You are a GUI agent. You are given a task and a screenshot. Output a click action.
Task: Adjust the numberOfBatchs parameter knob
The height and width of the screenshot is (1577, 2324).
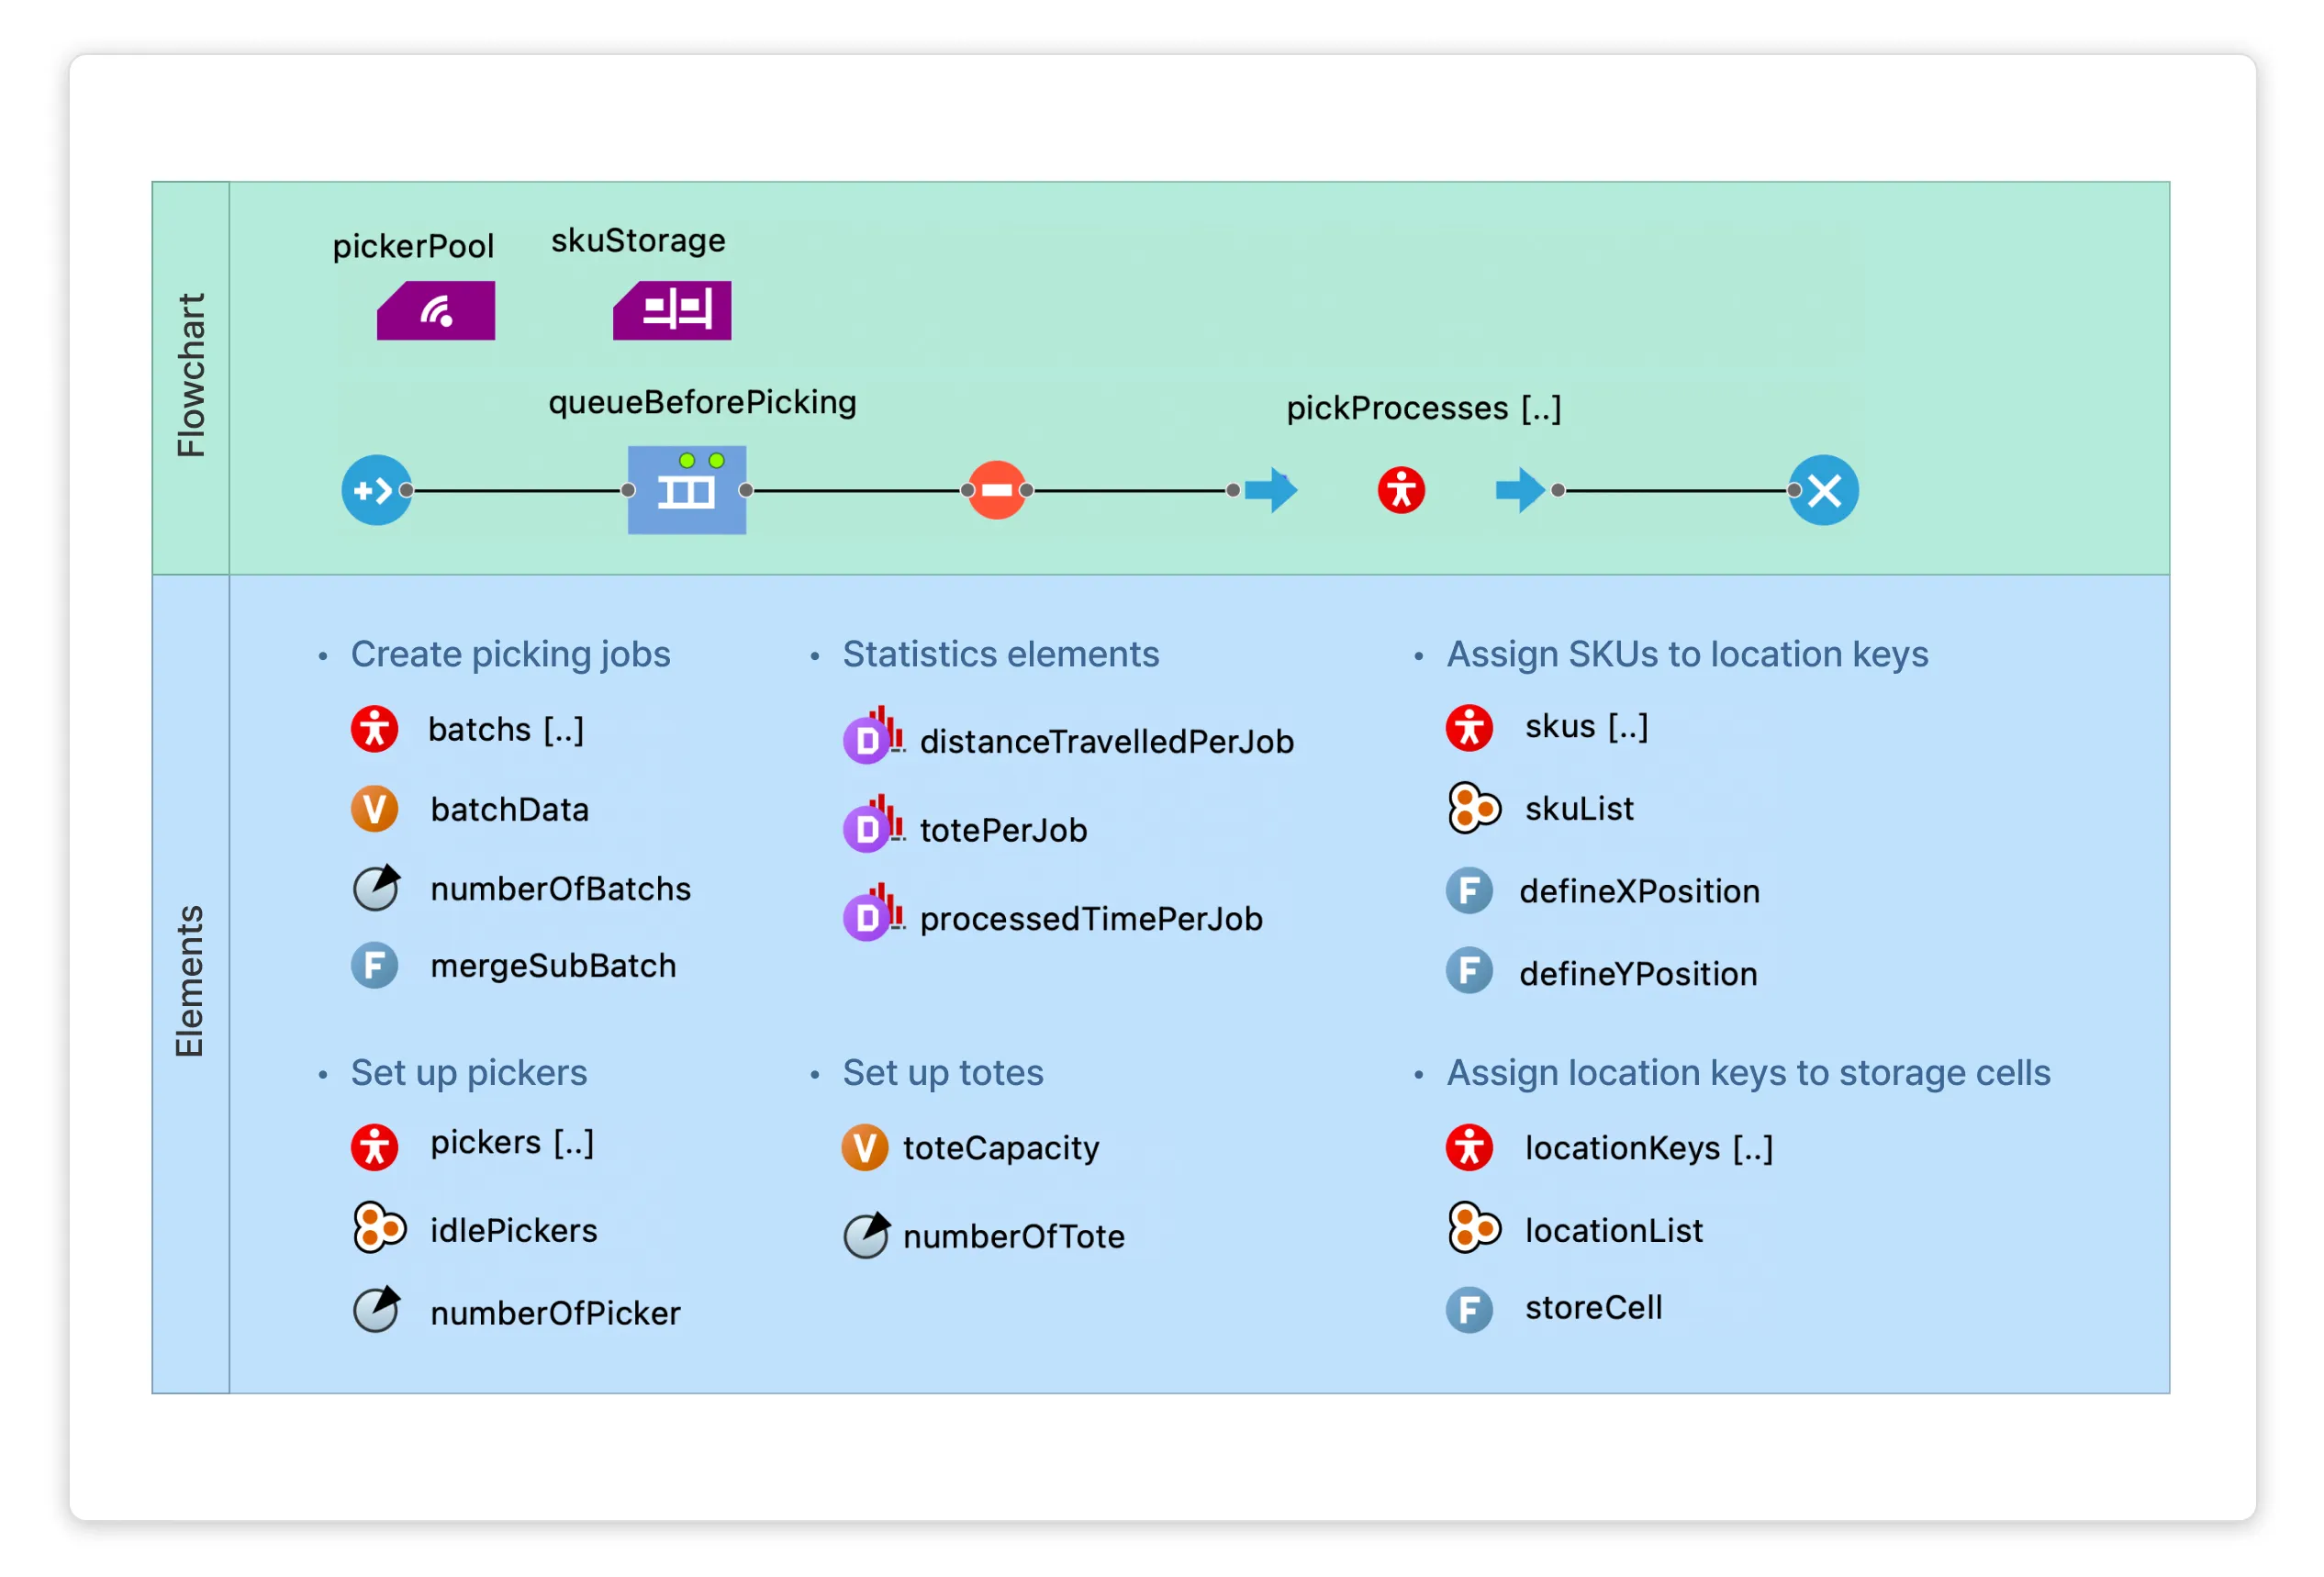point(375,888)
